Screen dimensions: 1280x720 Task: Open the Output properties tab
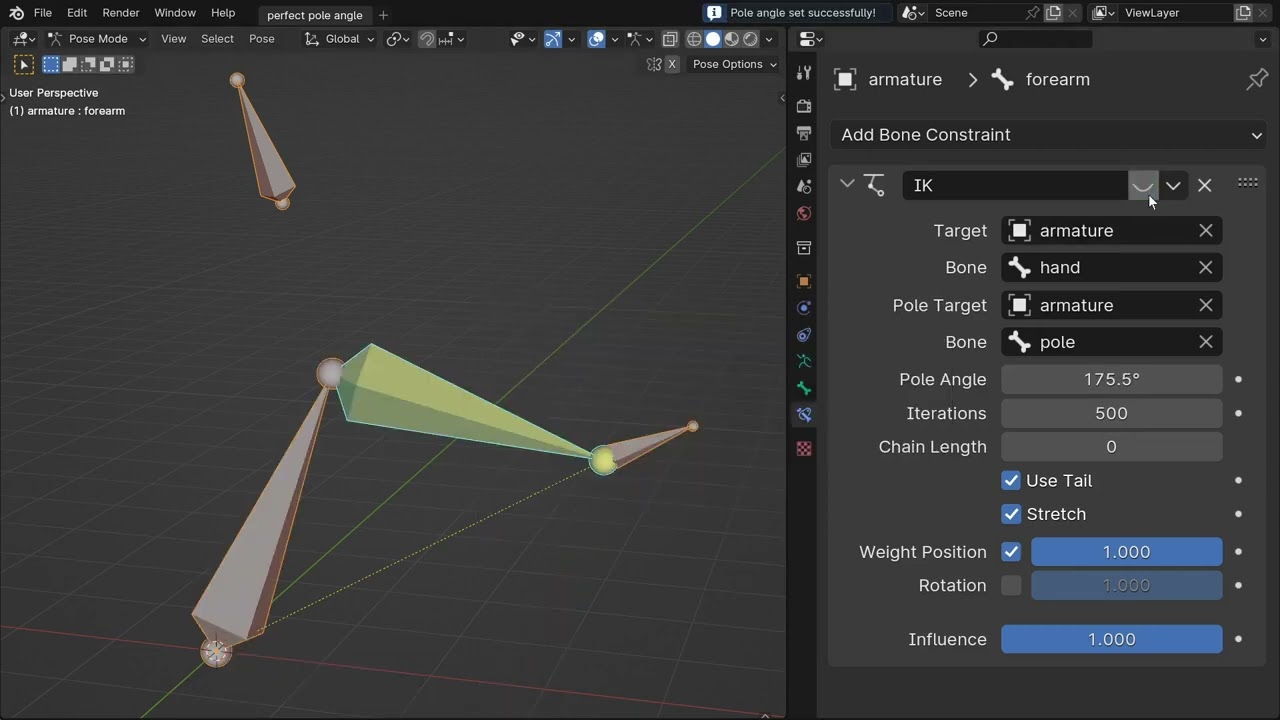pyautogui.click(x=804, y=133)
